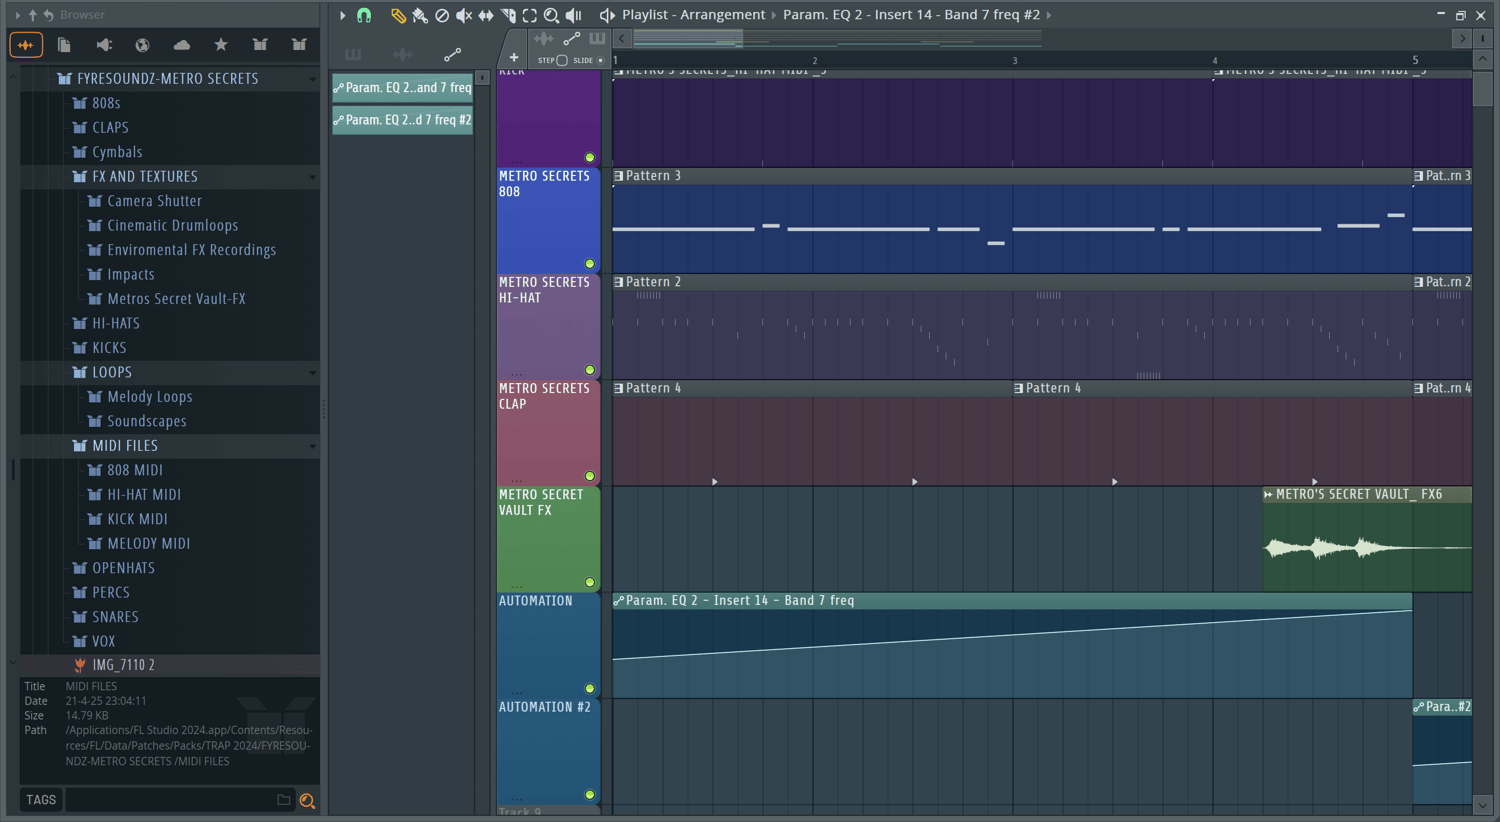Click the cloud icon in Browser toolbar
1500x822 pixels.
tap(181, 45)
